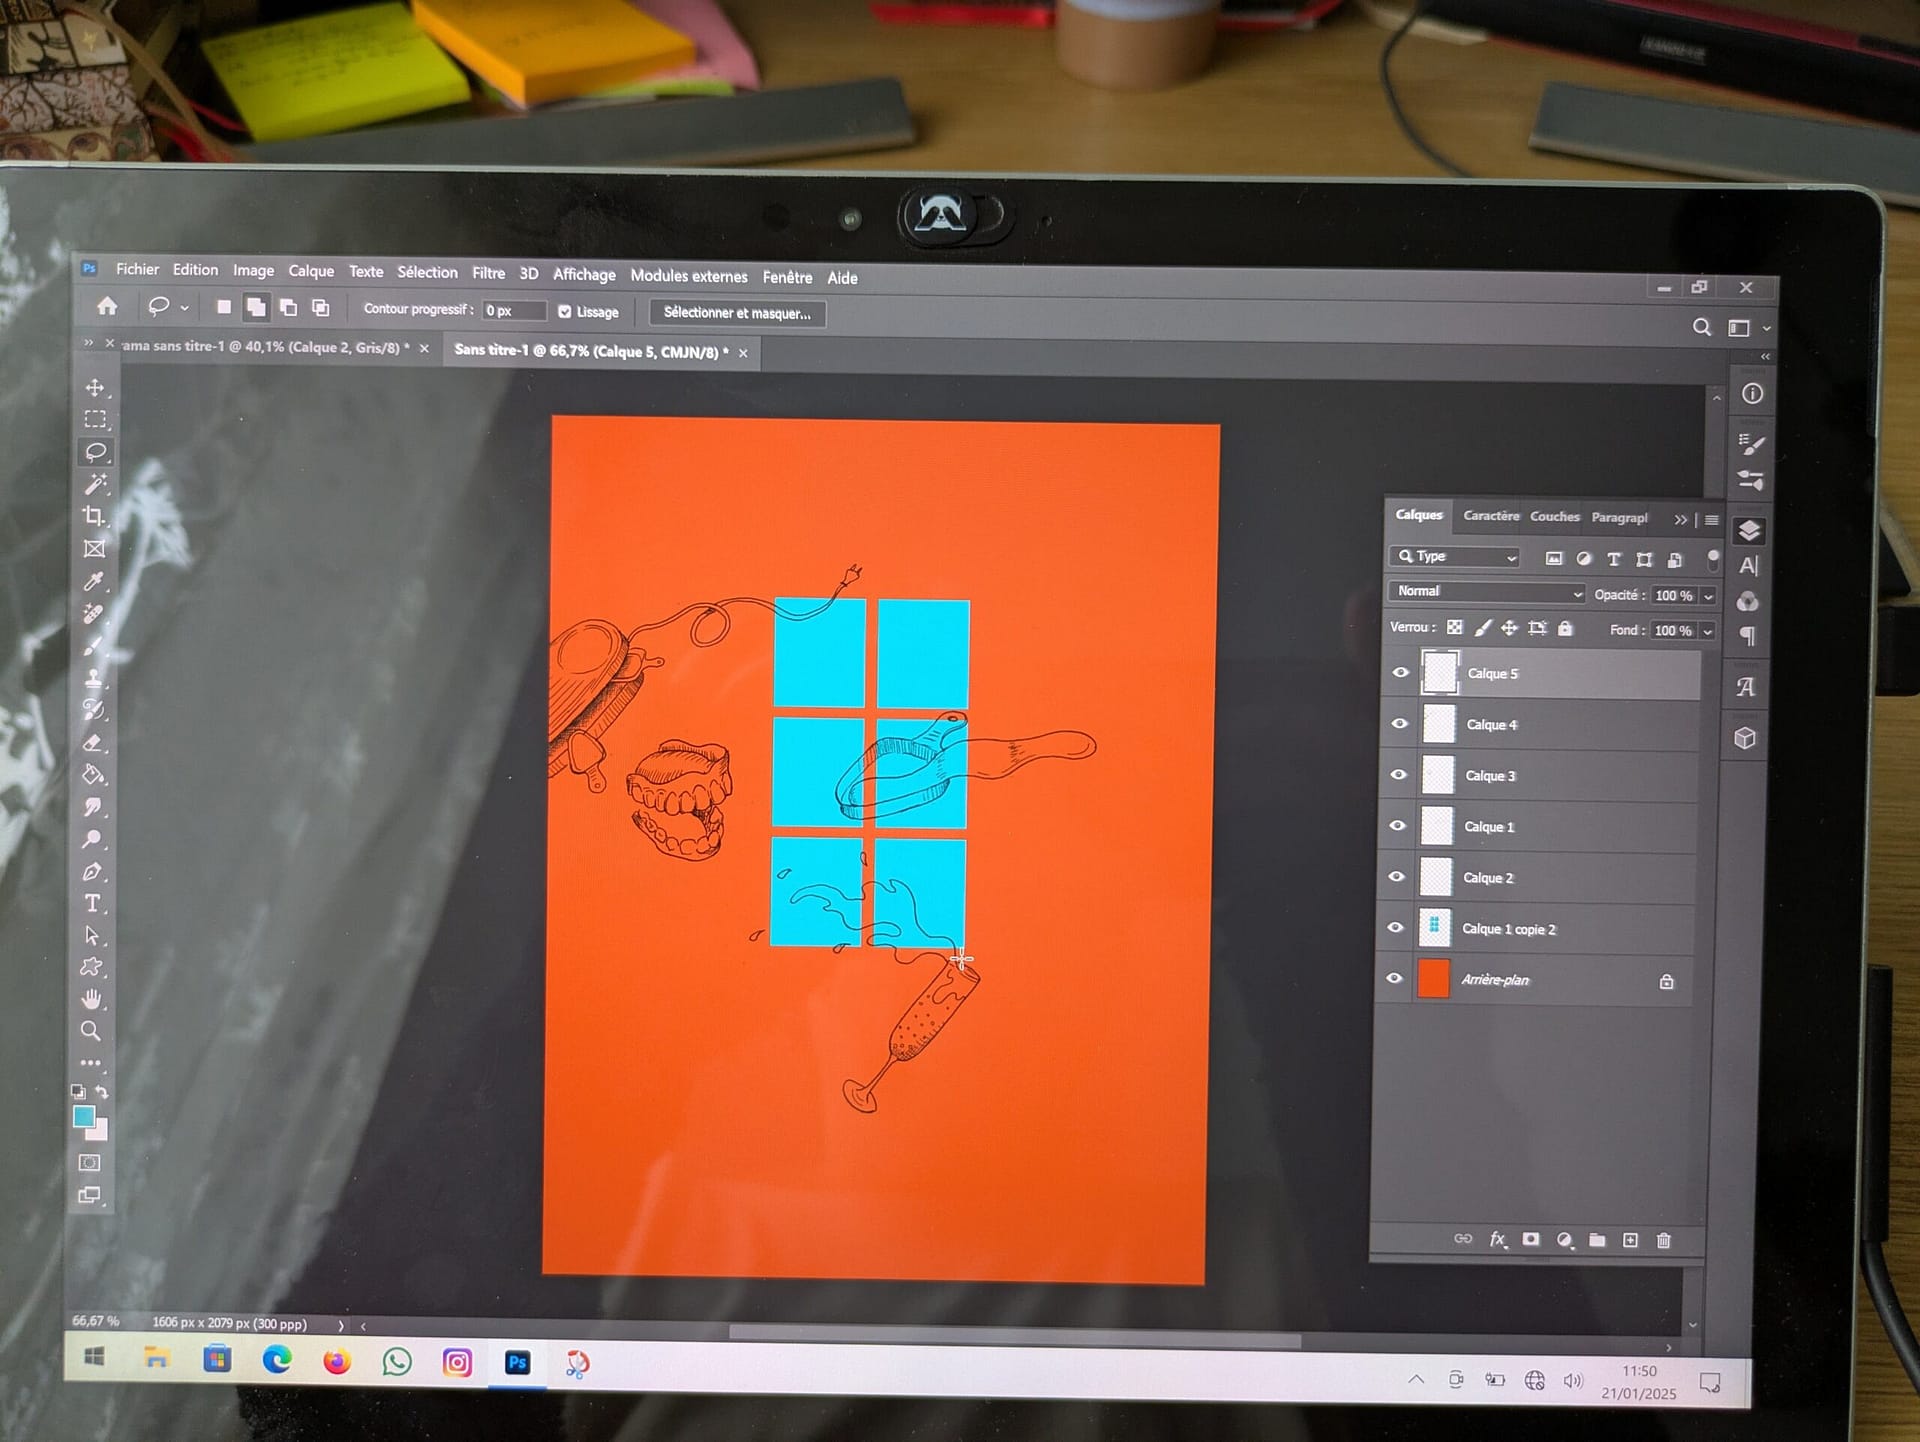The height and width of the screenshot is (1442, 1920).
Task: Select the Rectangular Marquee tool
Action: tap(95, 420)
